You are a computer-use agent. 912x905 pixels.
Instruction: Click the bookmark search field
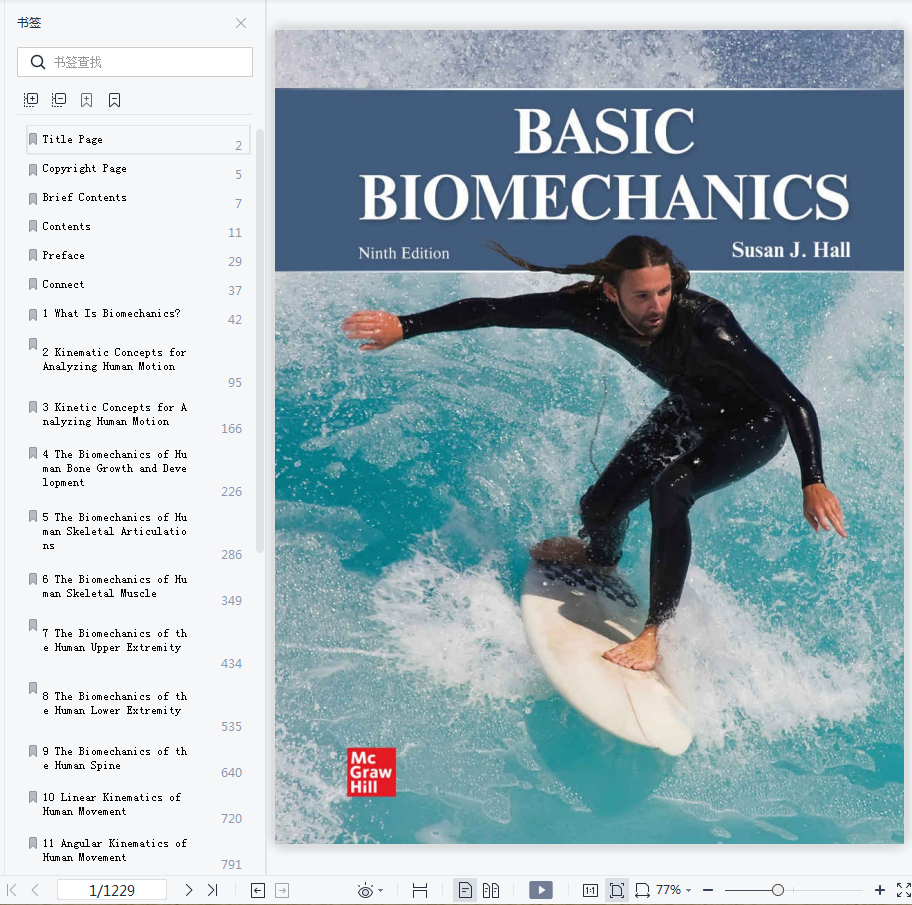(135, 62)
